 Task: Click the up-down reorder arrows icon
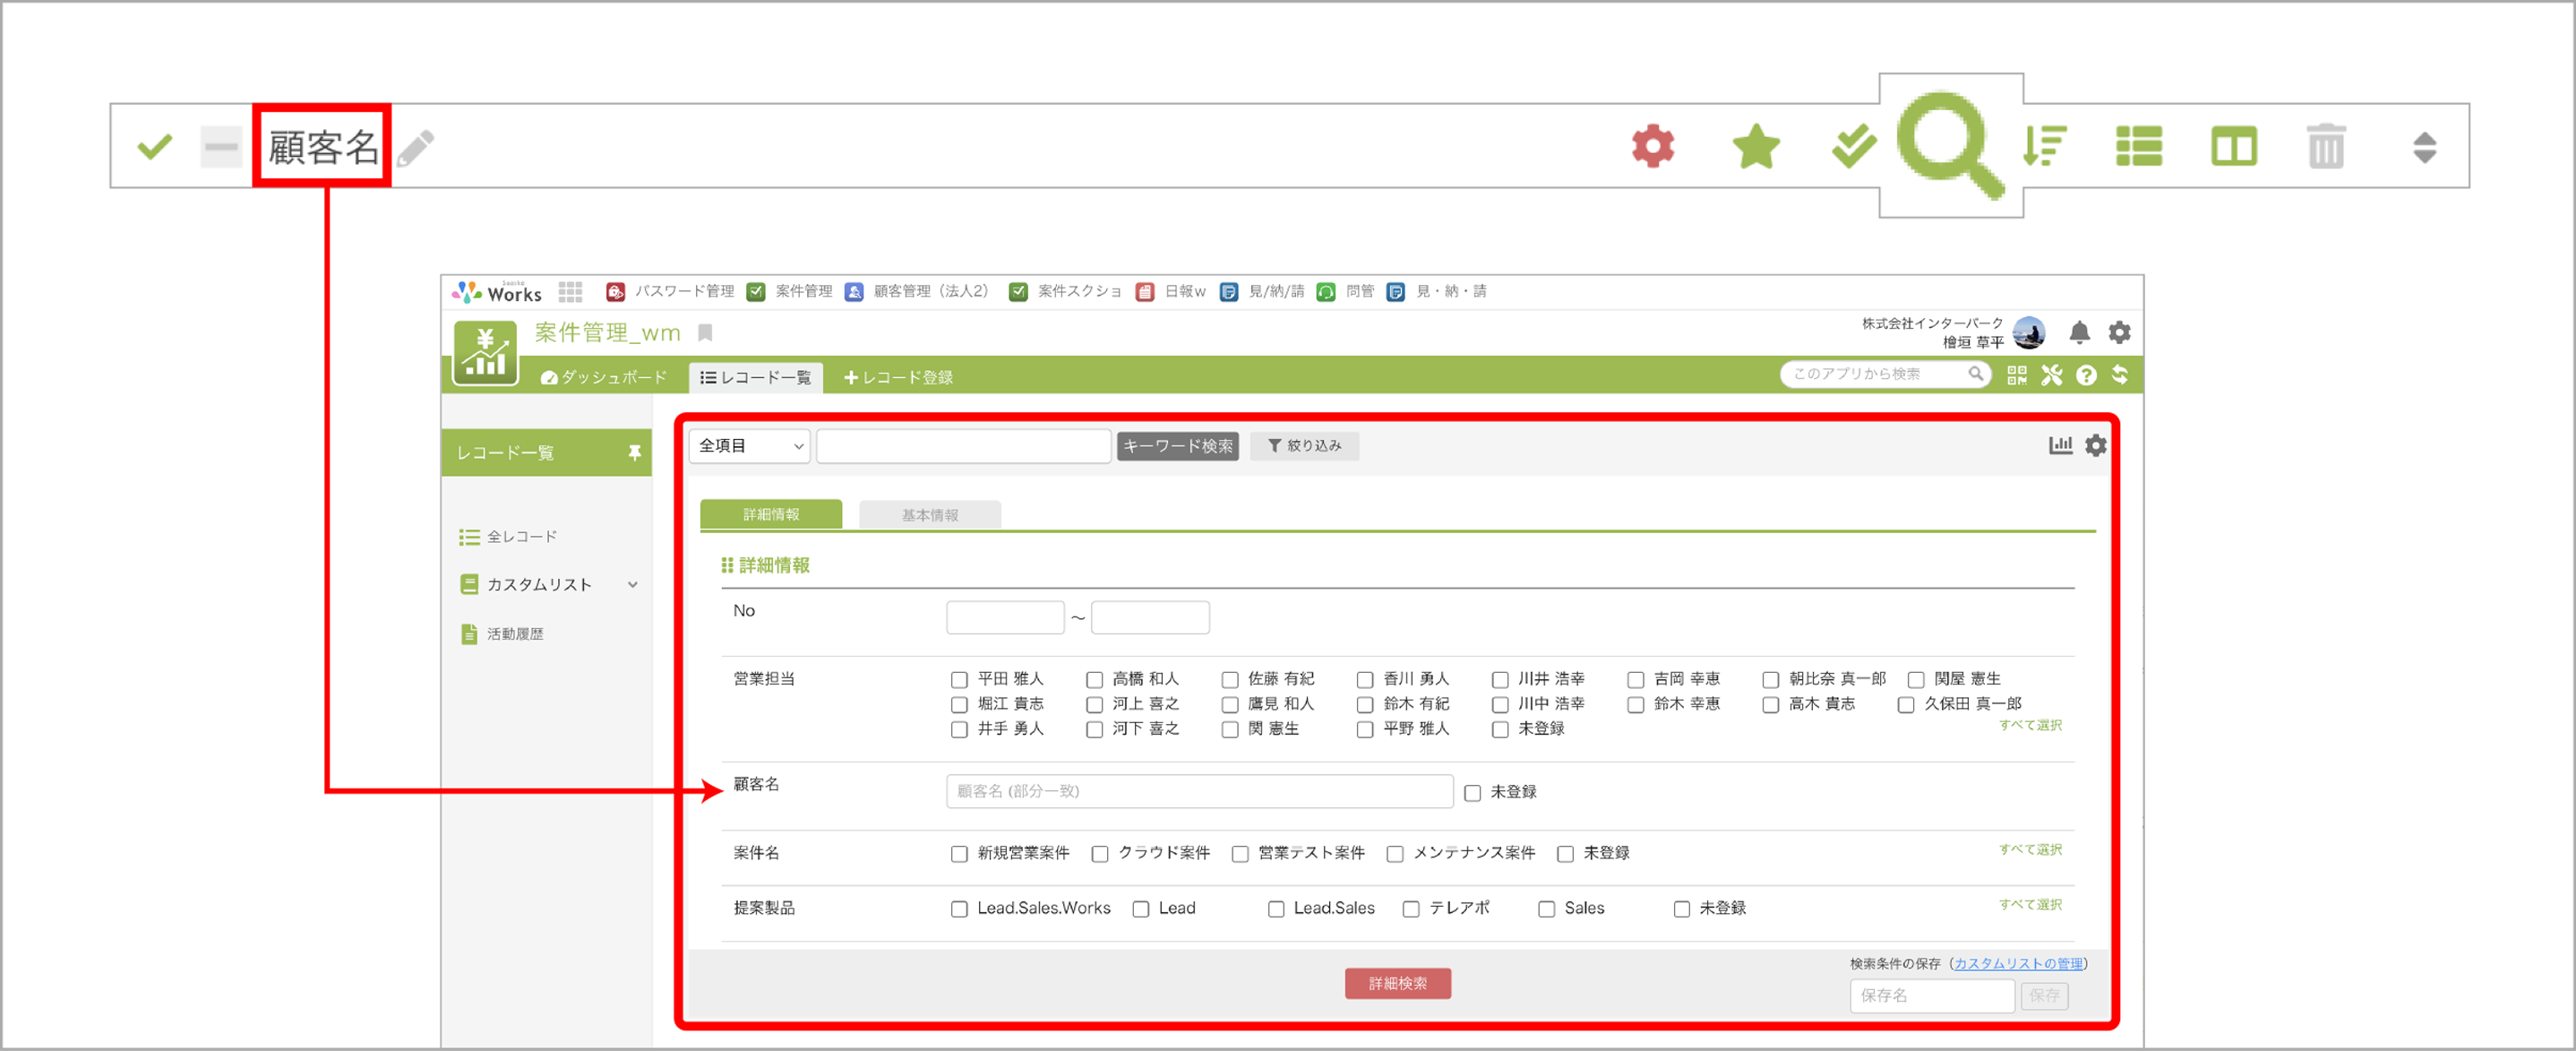[2425, 147]
